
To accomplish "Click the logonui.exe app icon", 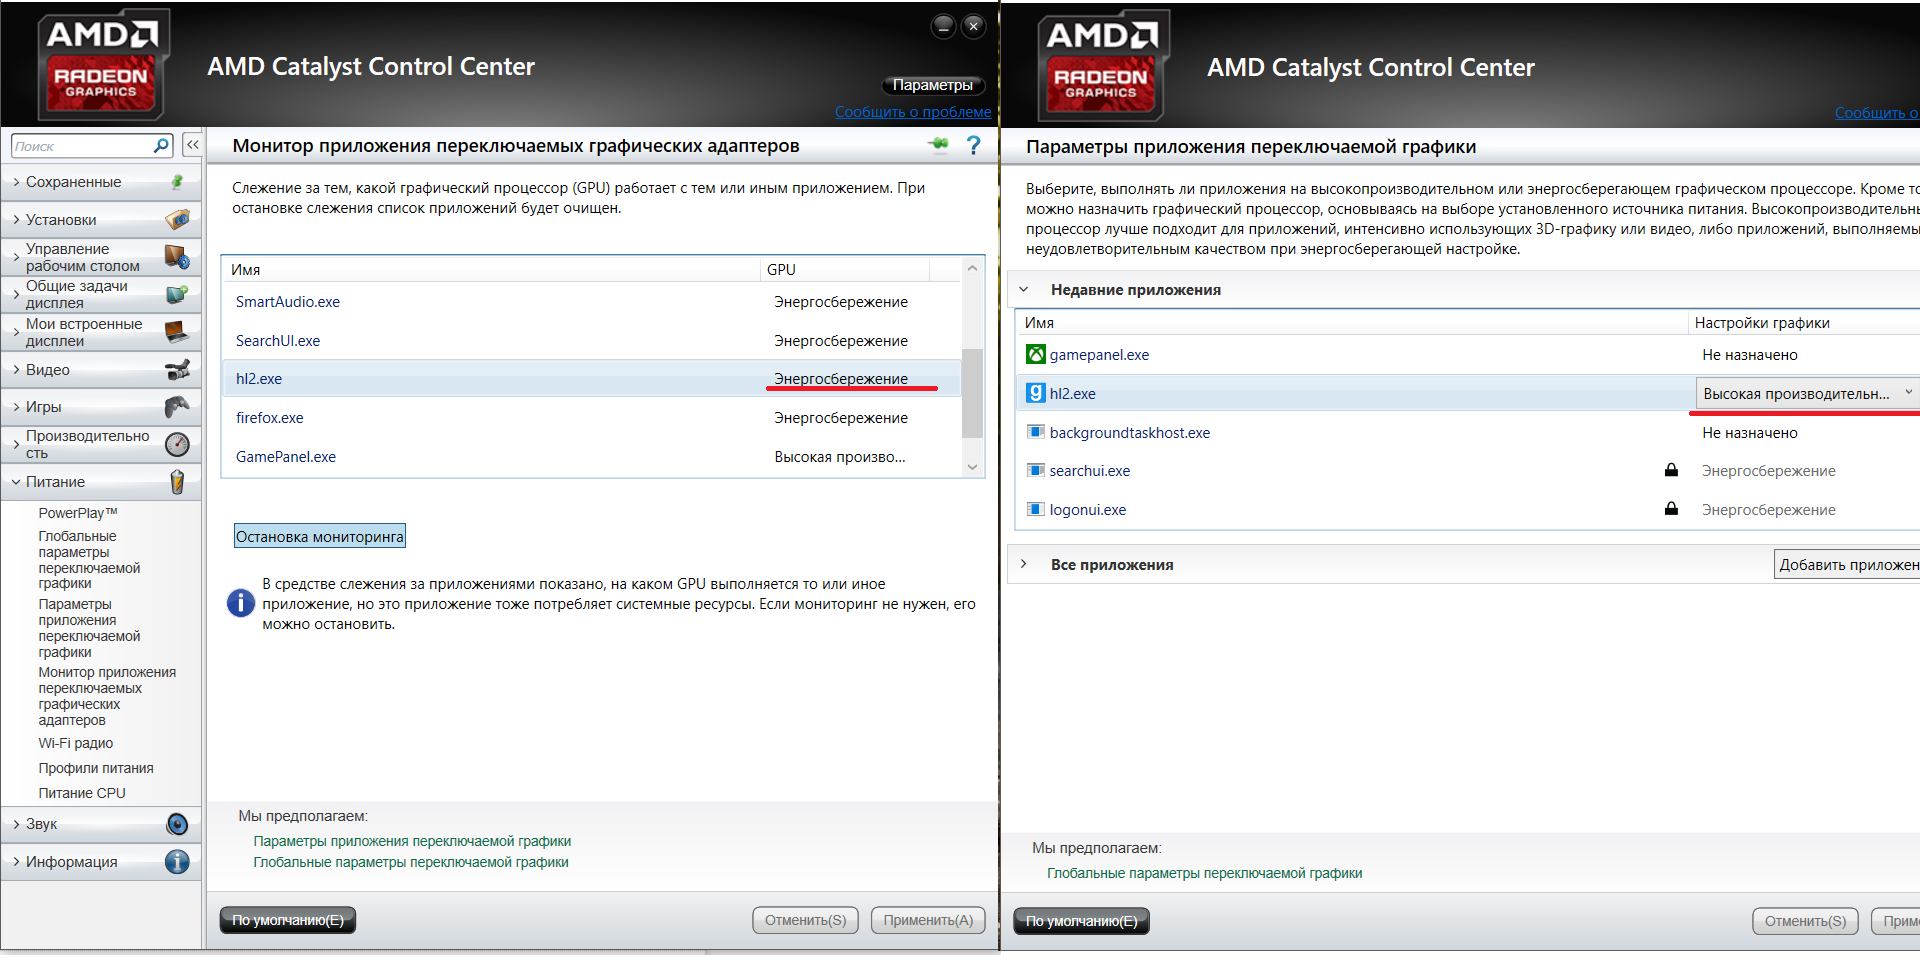I will (x=1036, y=509).
